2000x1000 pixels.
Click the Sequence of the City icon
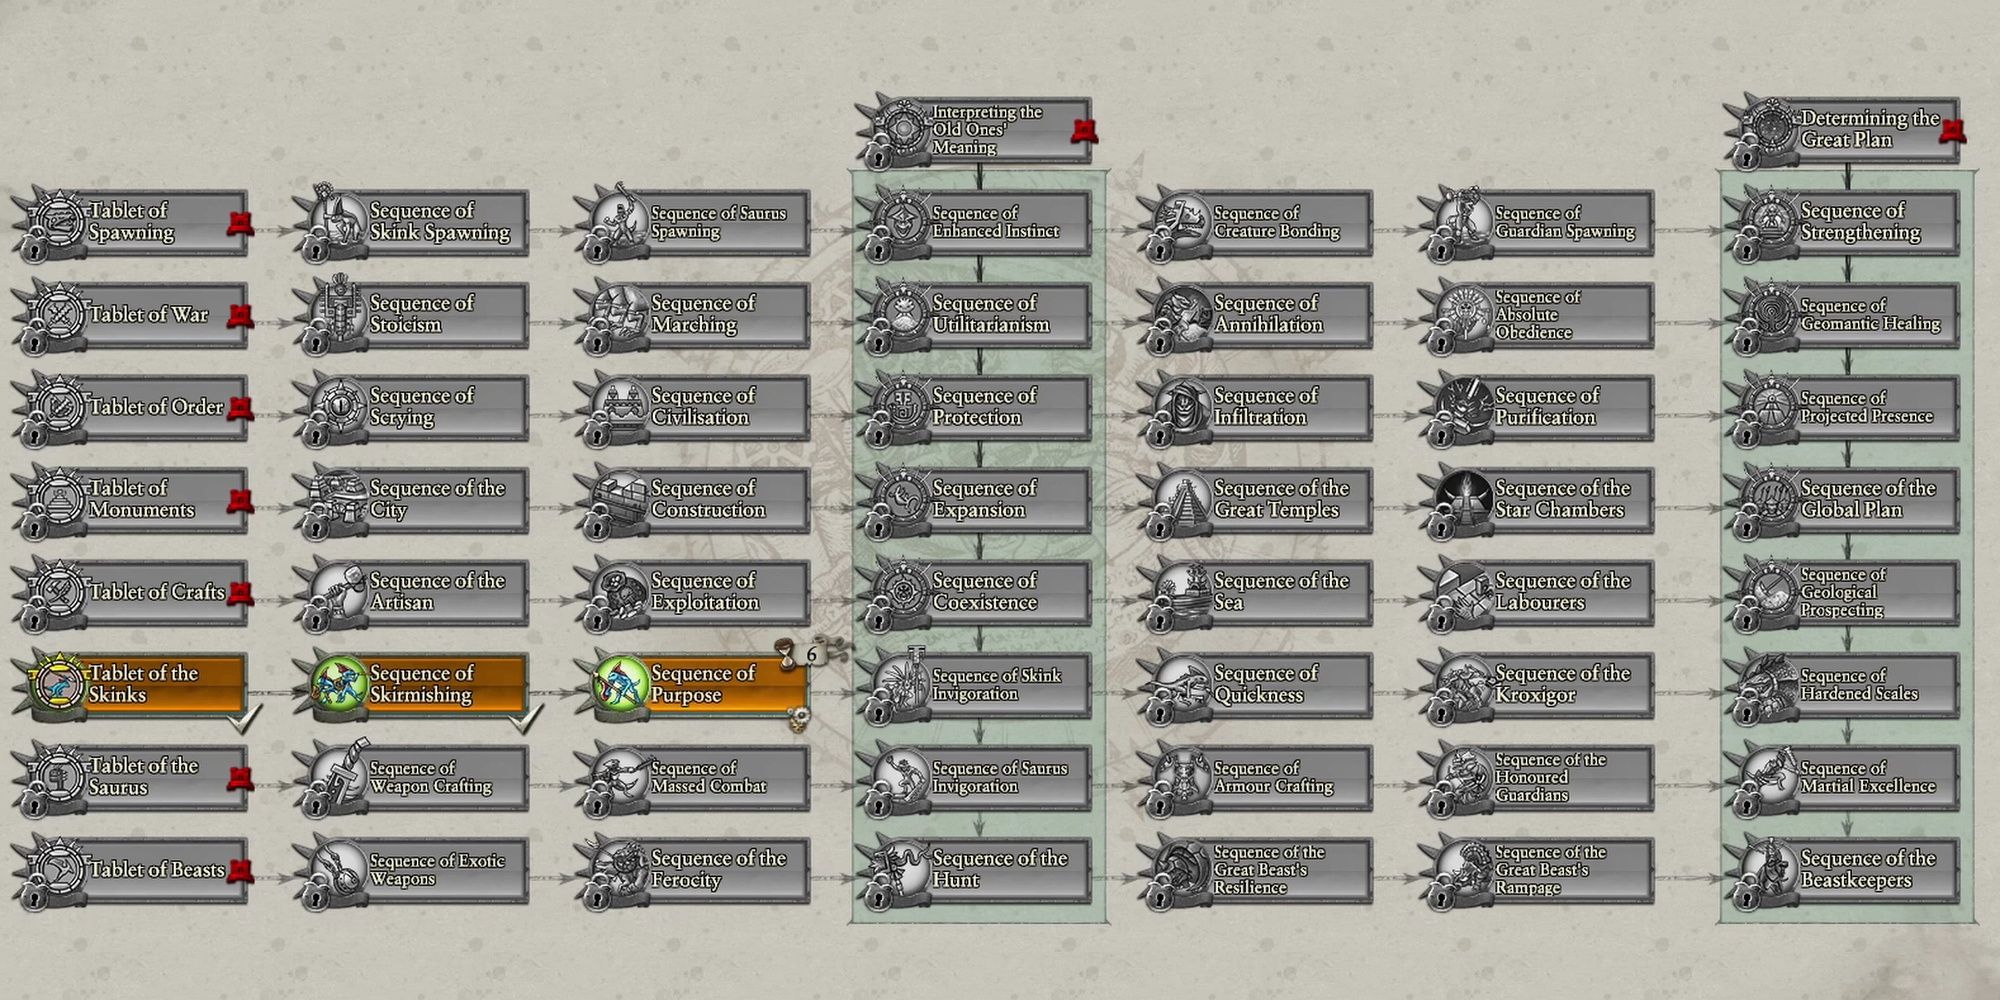coord(339,498)
